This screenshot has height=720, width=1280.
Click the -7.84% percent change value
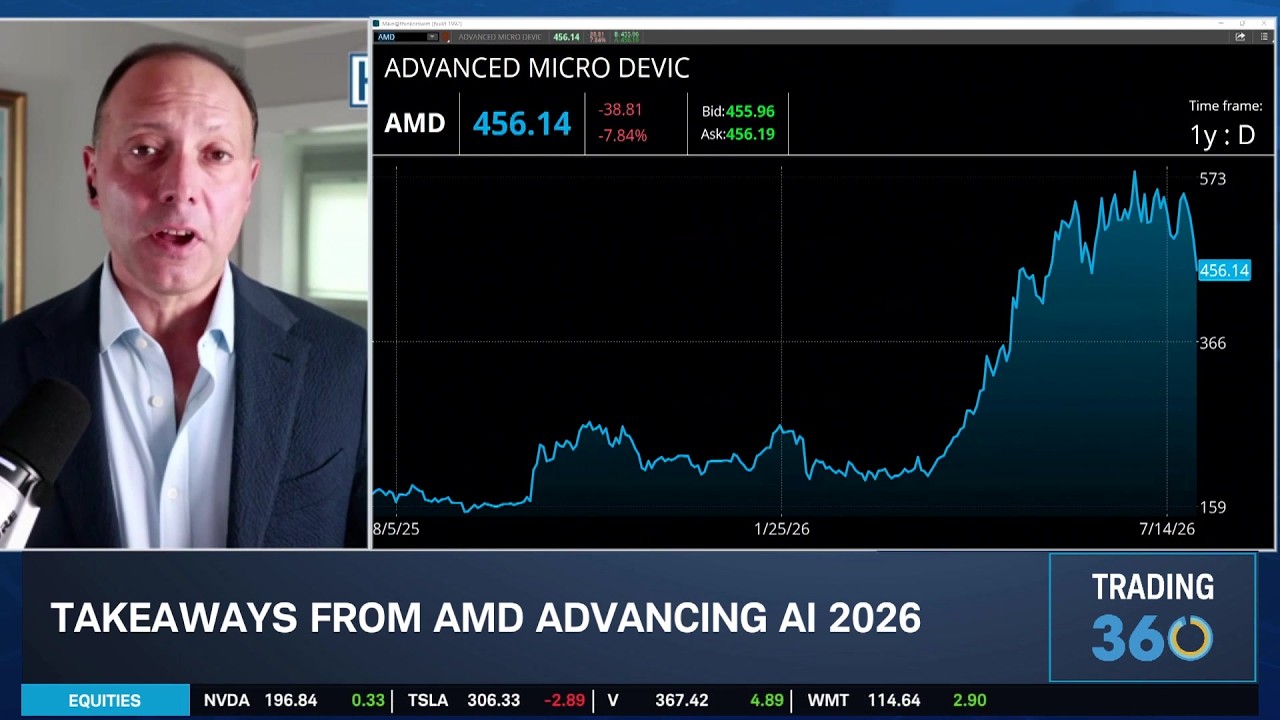(622, 135)
